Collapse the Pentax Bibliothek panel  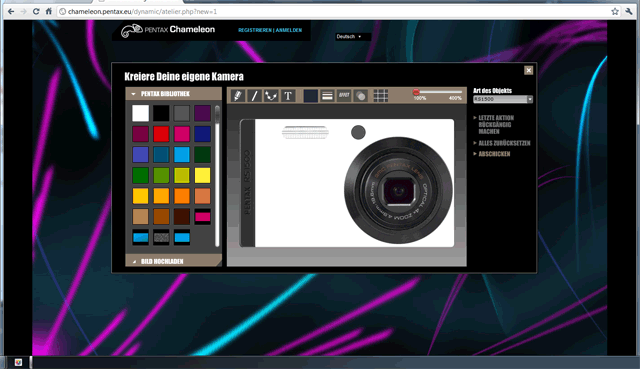pyautogui.click(x=173, y=94)
